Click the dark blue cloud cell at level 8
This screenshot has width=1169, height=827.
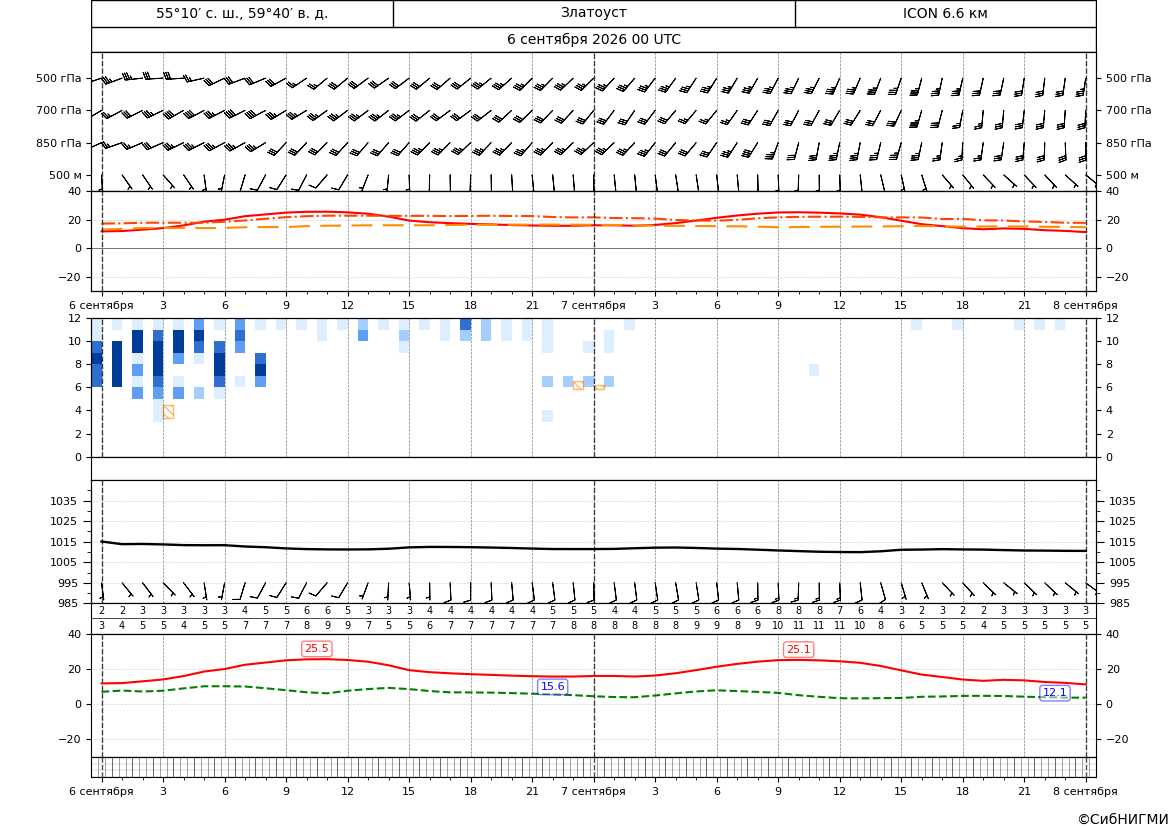click(x=260, y=370)
